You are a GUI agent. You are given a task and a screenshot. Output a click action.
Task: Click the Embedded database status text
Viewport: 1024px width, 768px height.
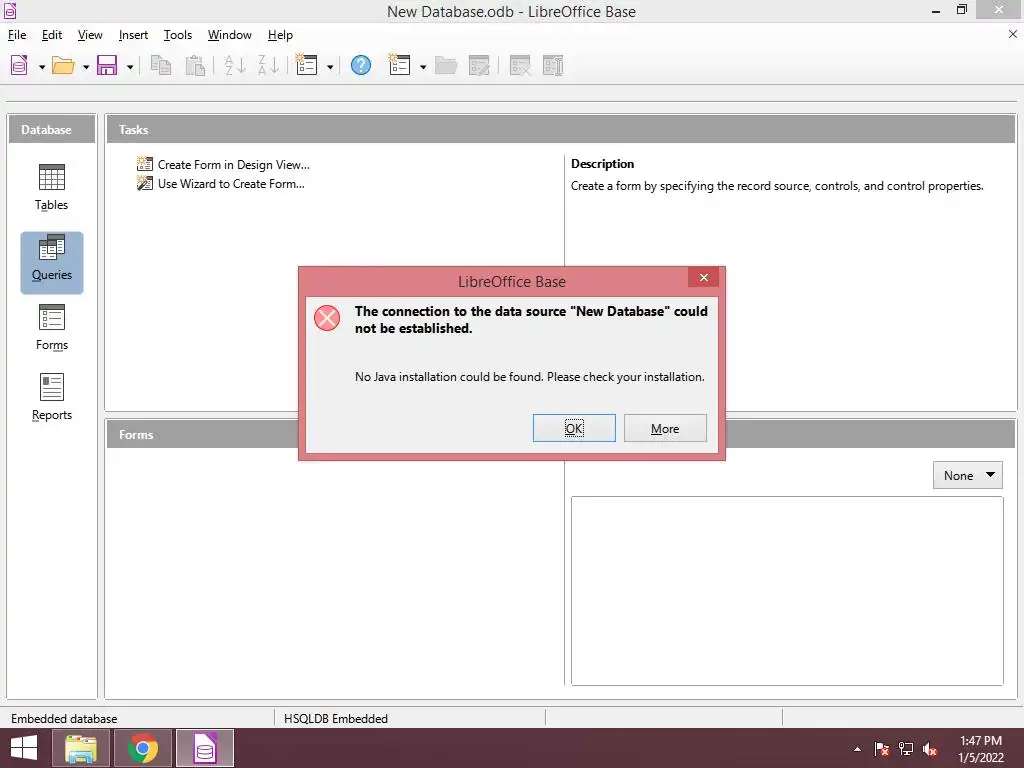(x=64, y=718)
